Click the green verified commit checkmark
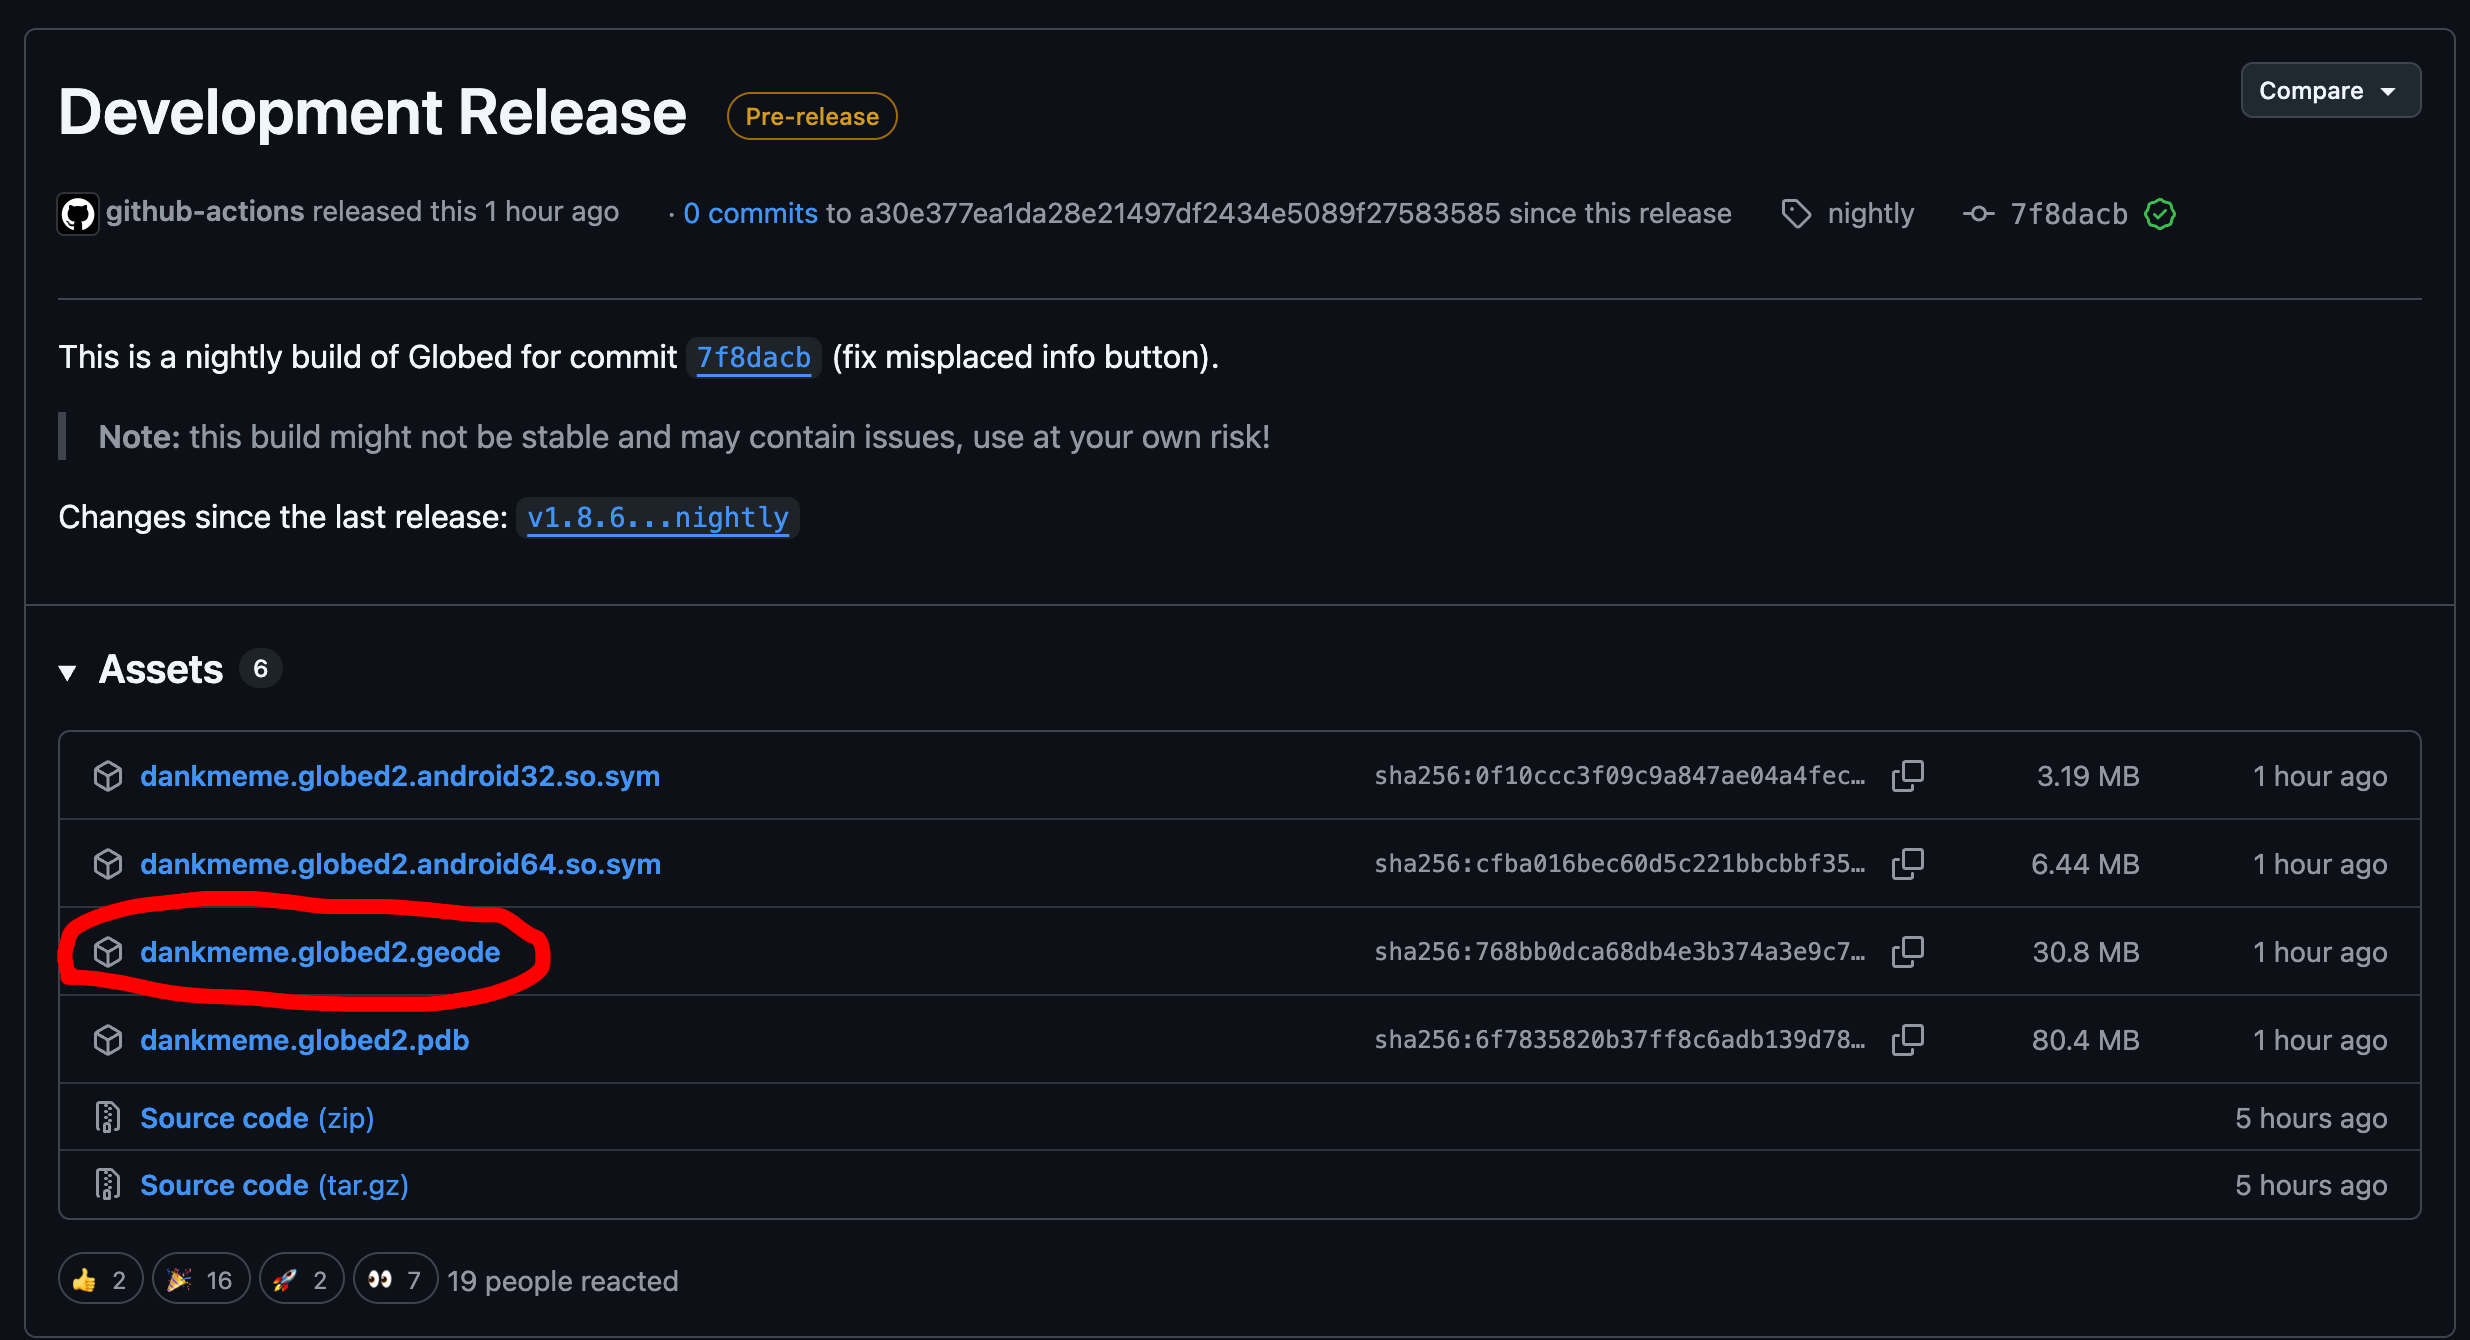The height and width of the screenshot is (1340, 2470). (x=2160, y=214)
